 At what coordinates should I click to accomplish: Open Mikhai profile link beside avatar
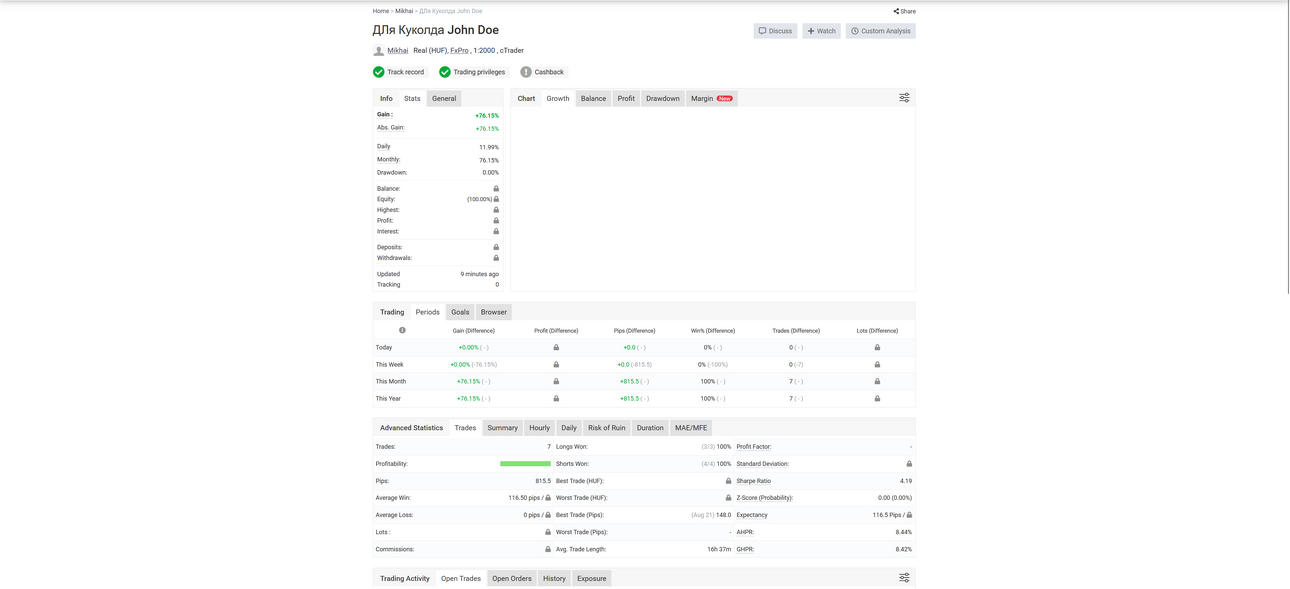[398, 50]
